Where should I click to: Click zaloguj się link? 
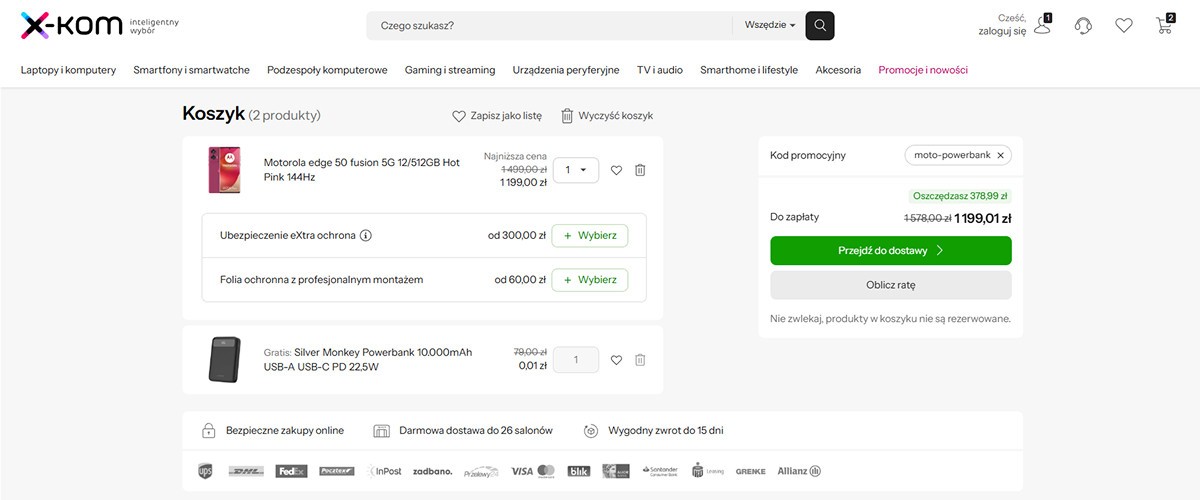pos(1002,31)
